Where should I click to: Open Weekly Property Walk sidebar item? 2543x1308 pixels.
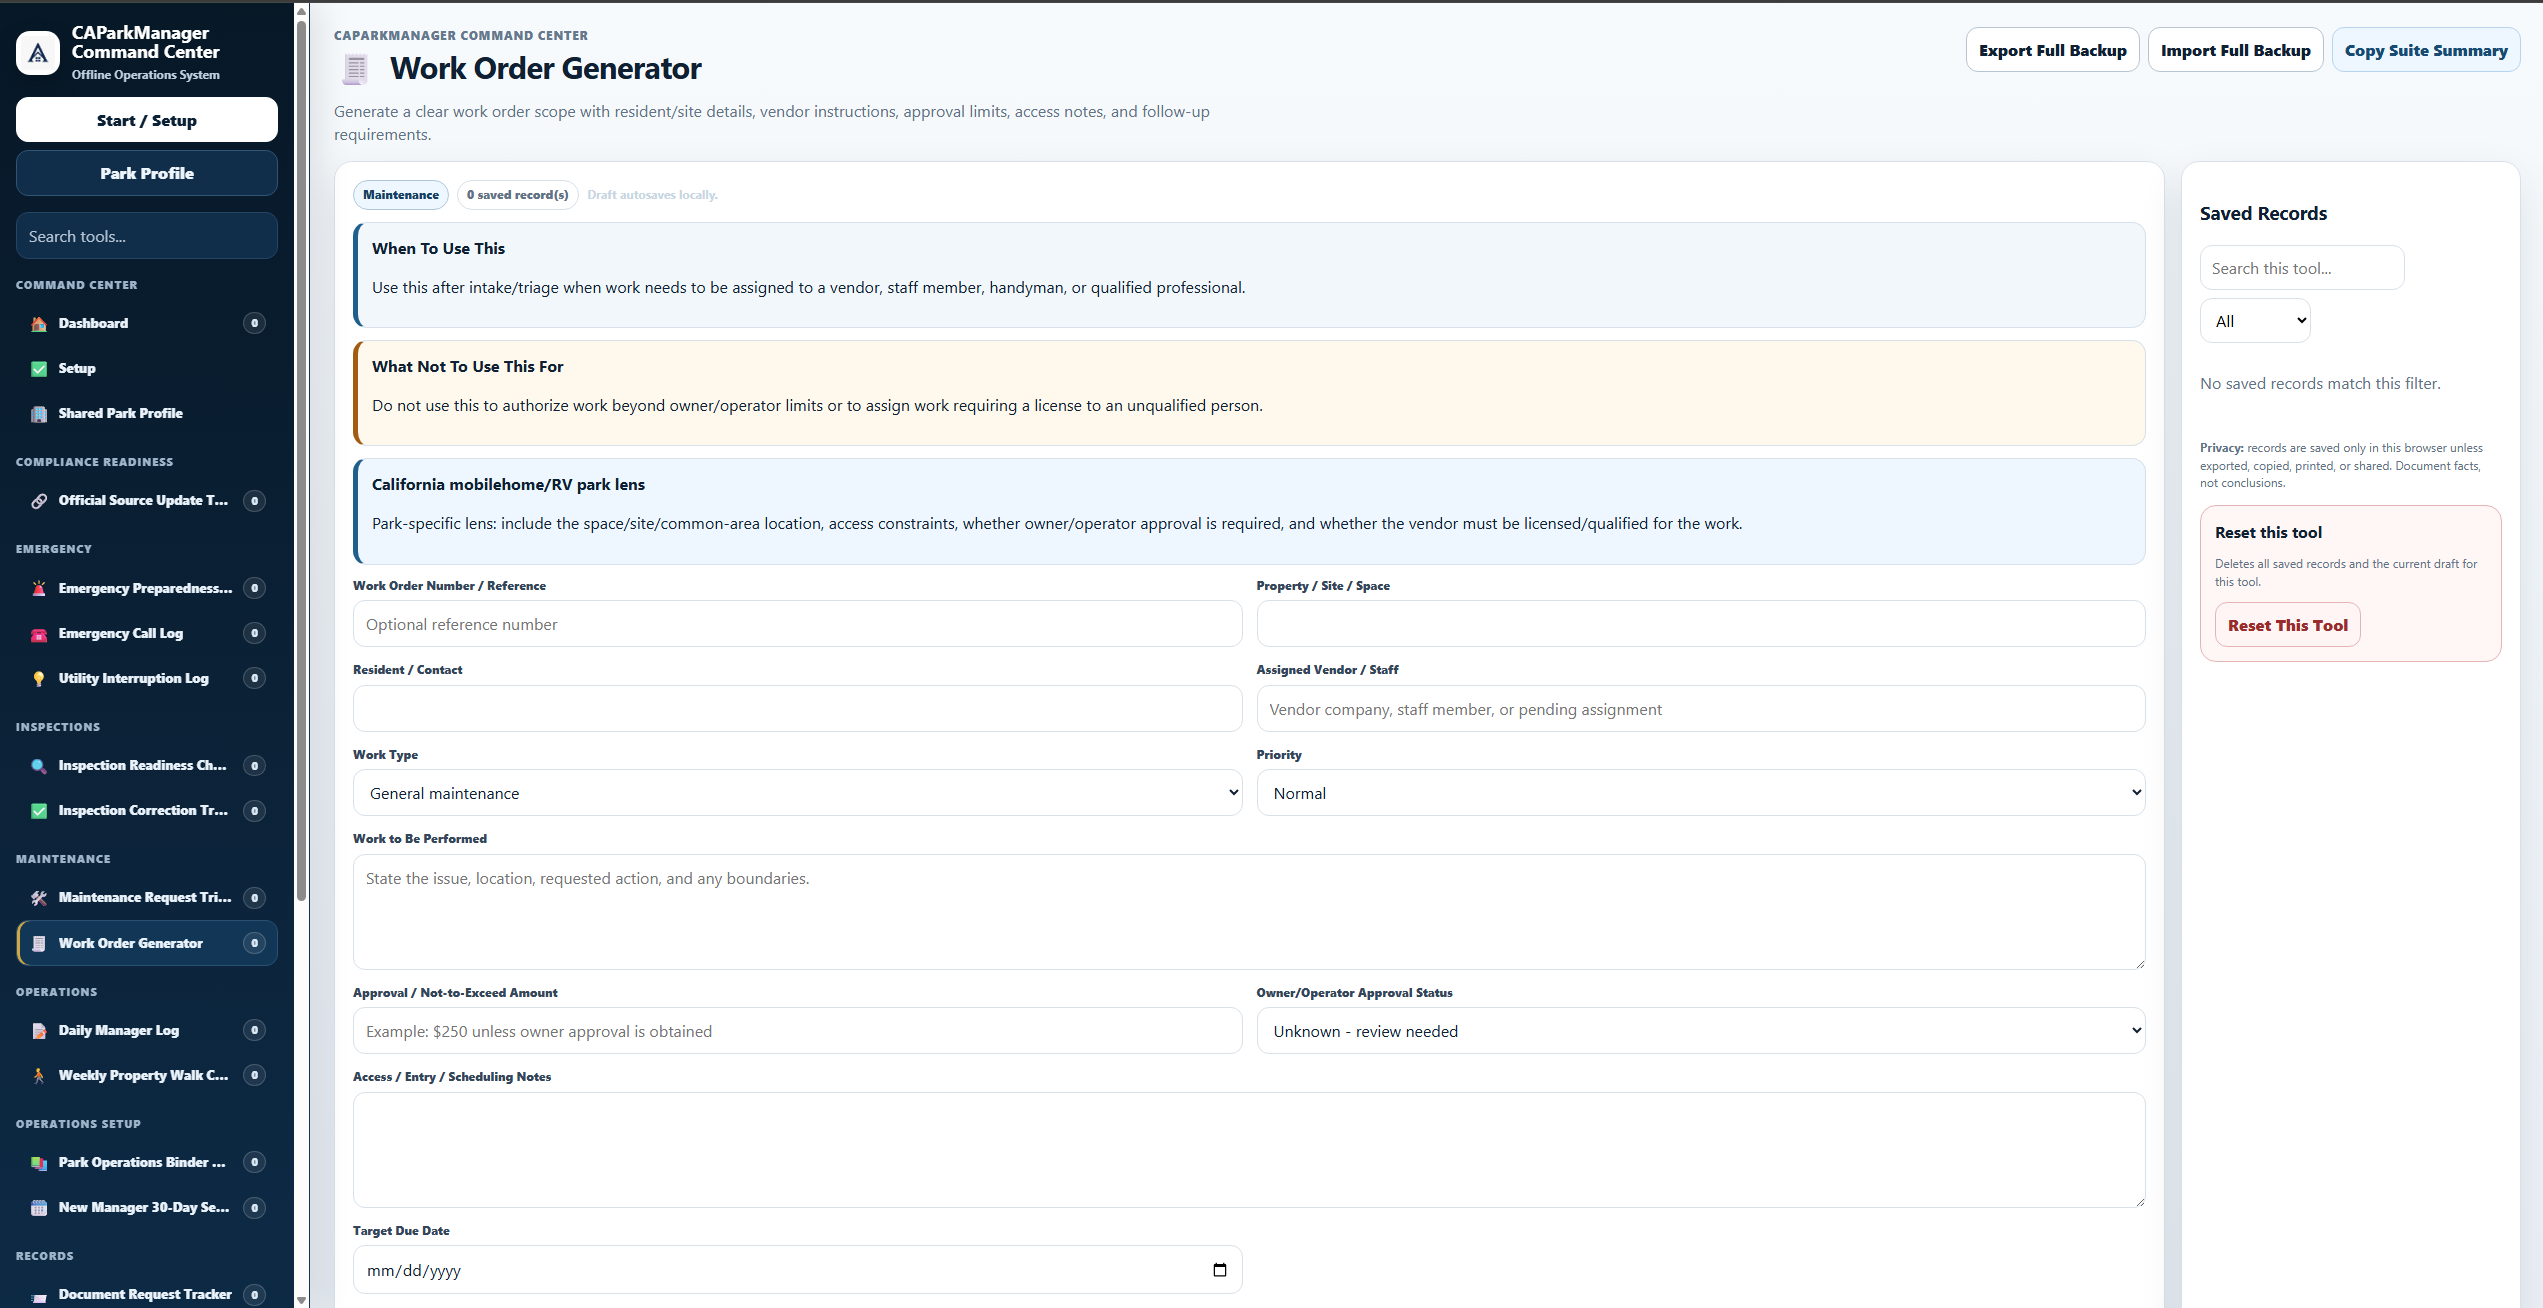coord(147,1075)
